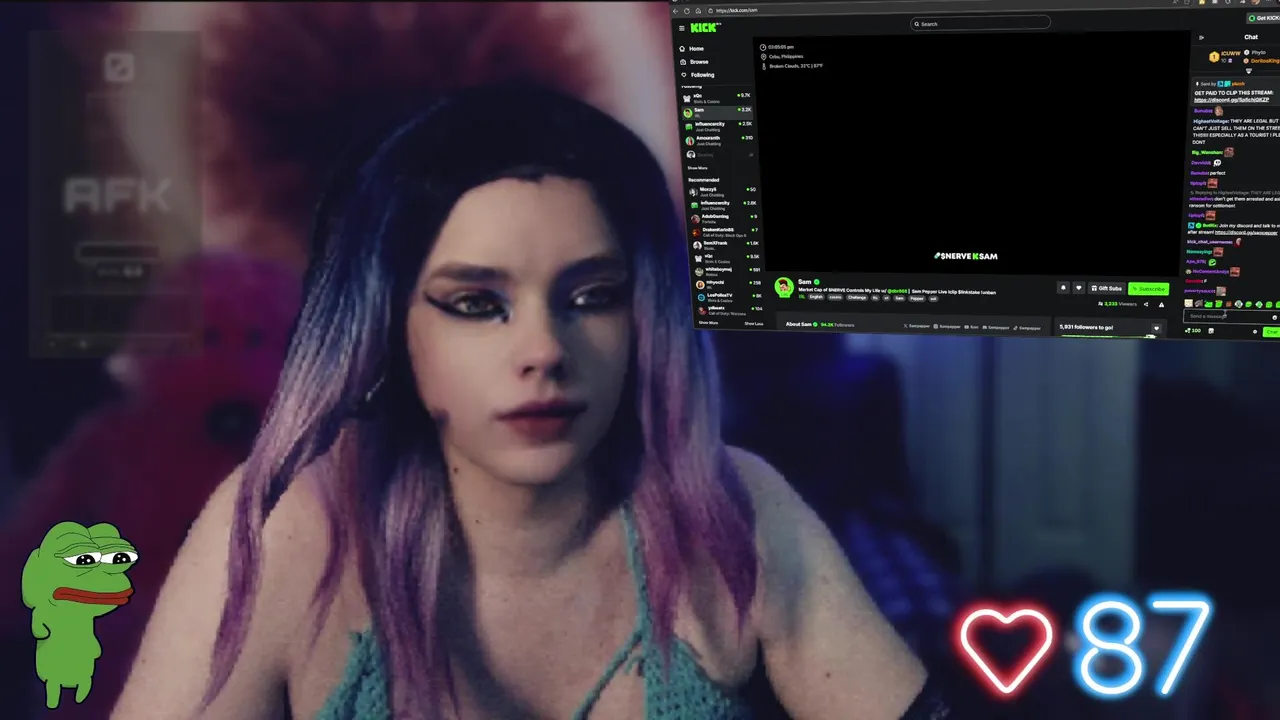Click the chat settings icon beside Chat button

(1255, 332)
